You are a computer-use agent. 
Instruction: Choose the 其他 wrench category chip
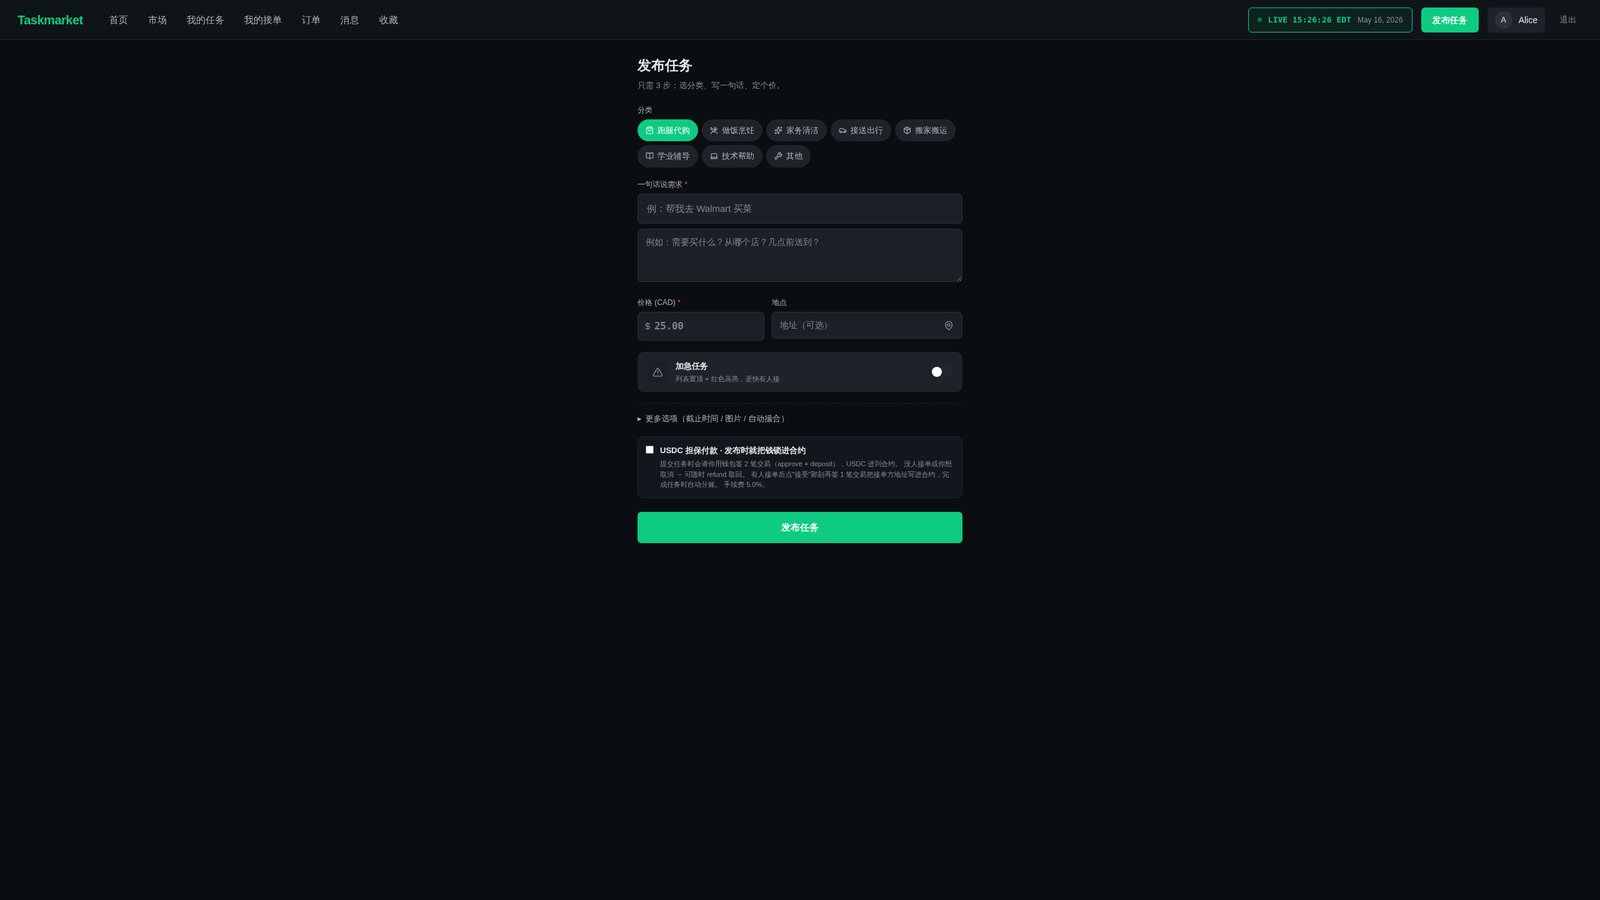[788, 156]
